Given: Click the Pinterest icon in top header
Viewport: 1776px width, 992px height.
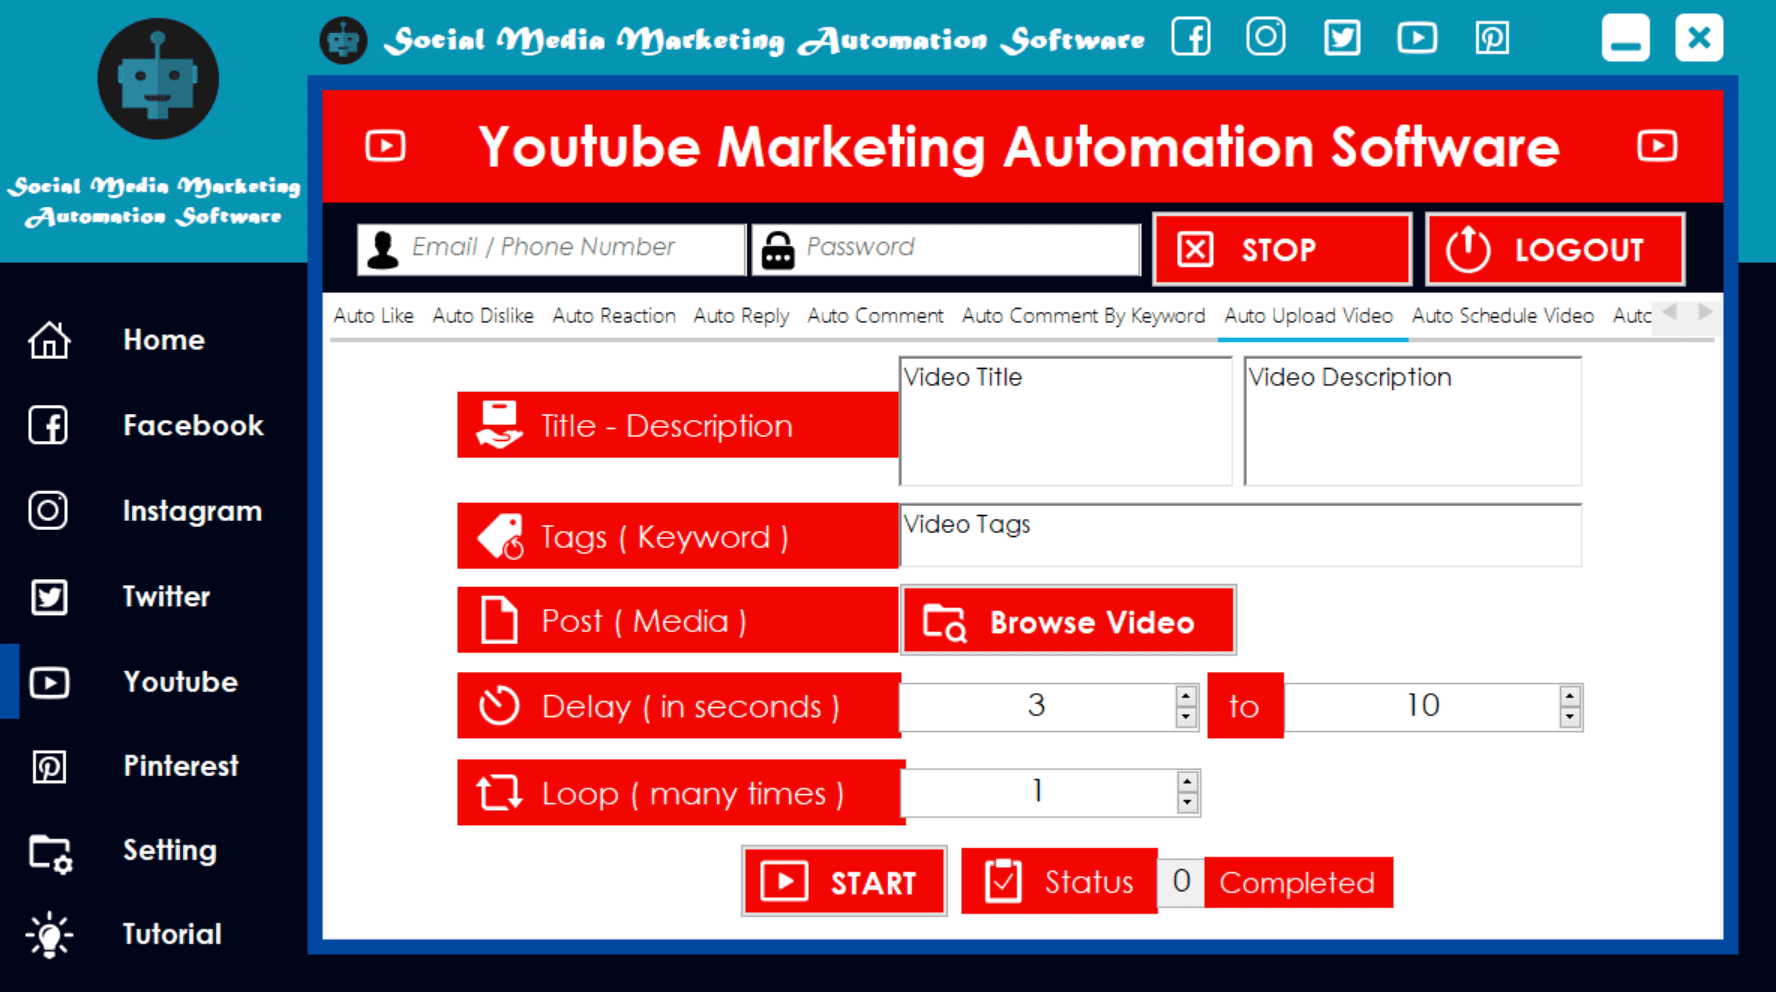Looking at the screenshot, I should point(1492,38).
